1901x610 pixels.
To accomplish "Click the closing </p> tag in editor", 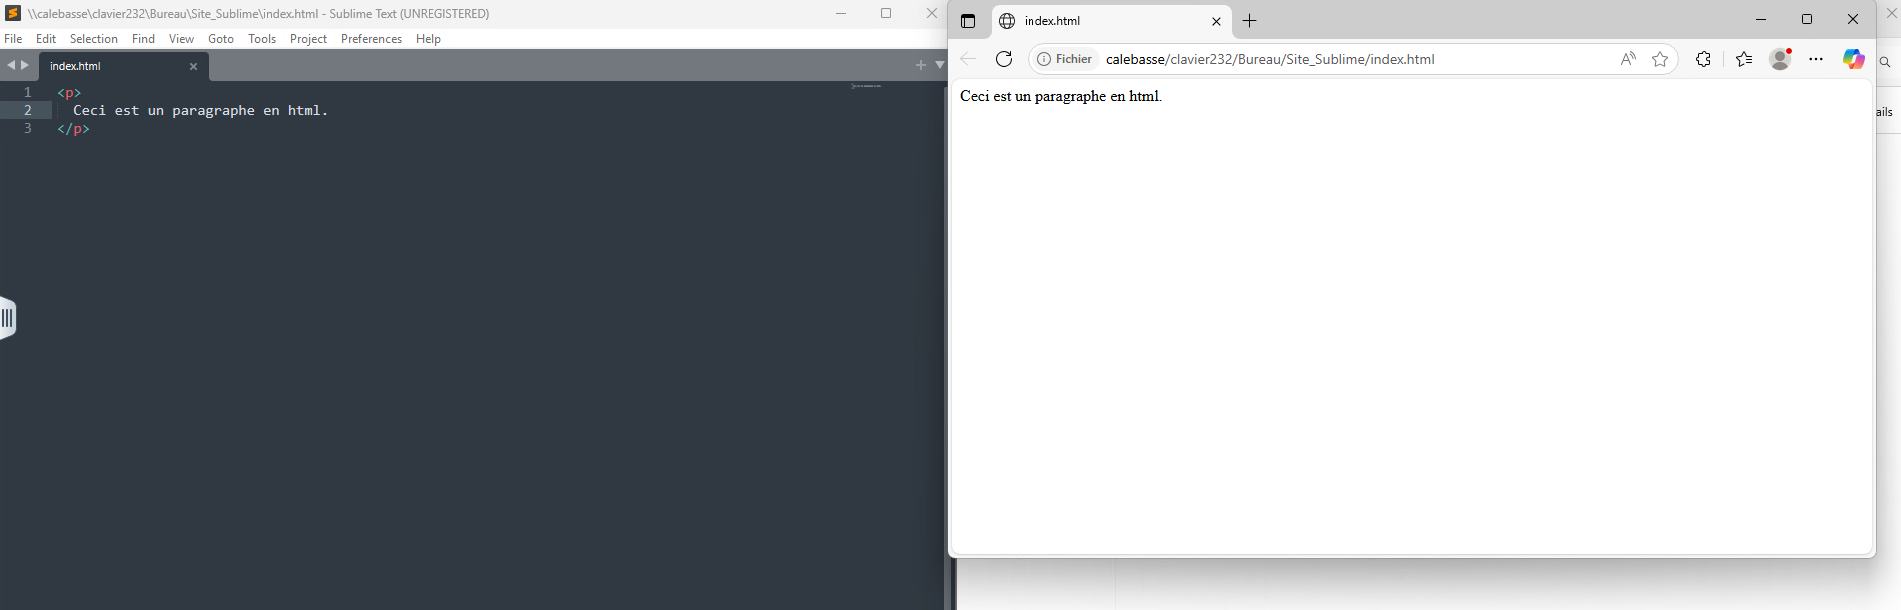I will [x=73, y=129].
